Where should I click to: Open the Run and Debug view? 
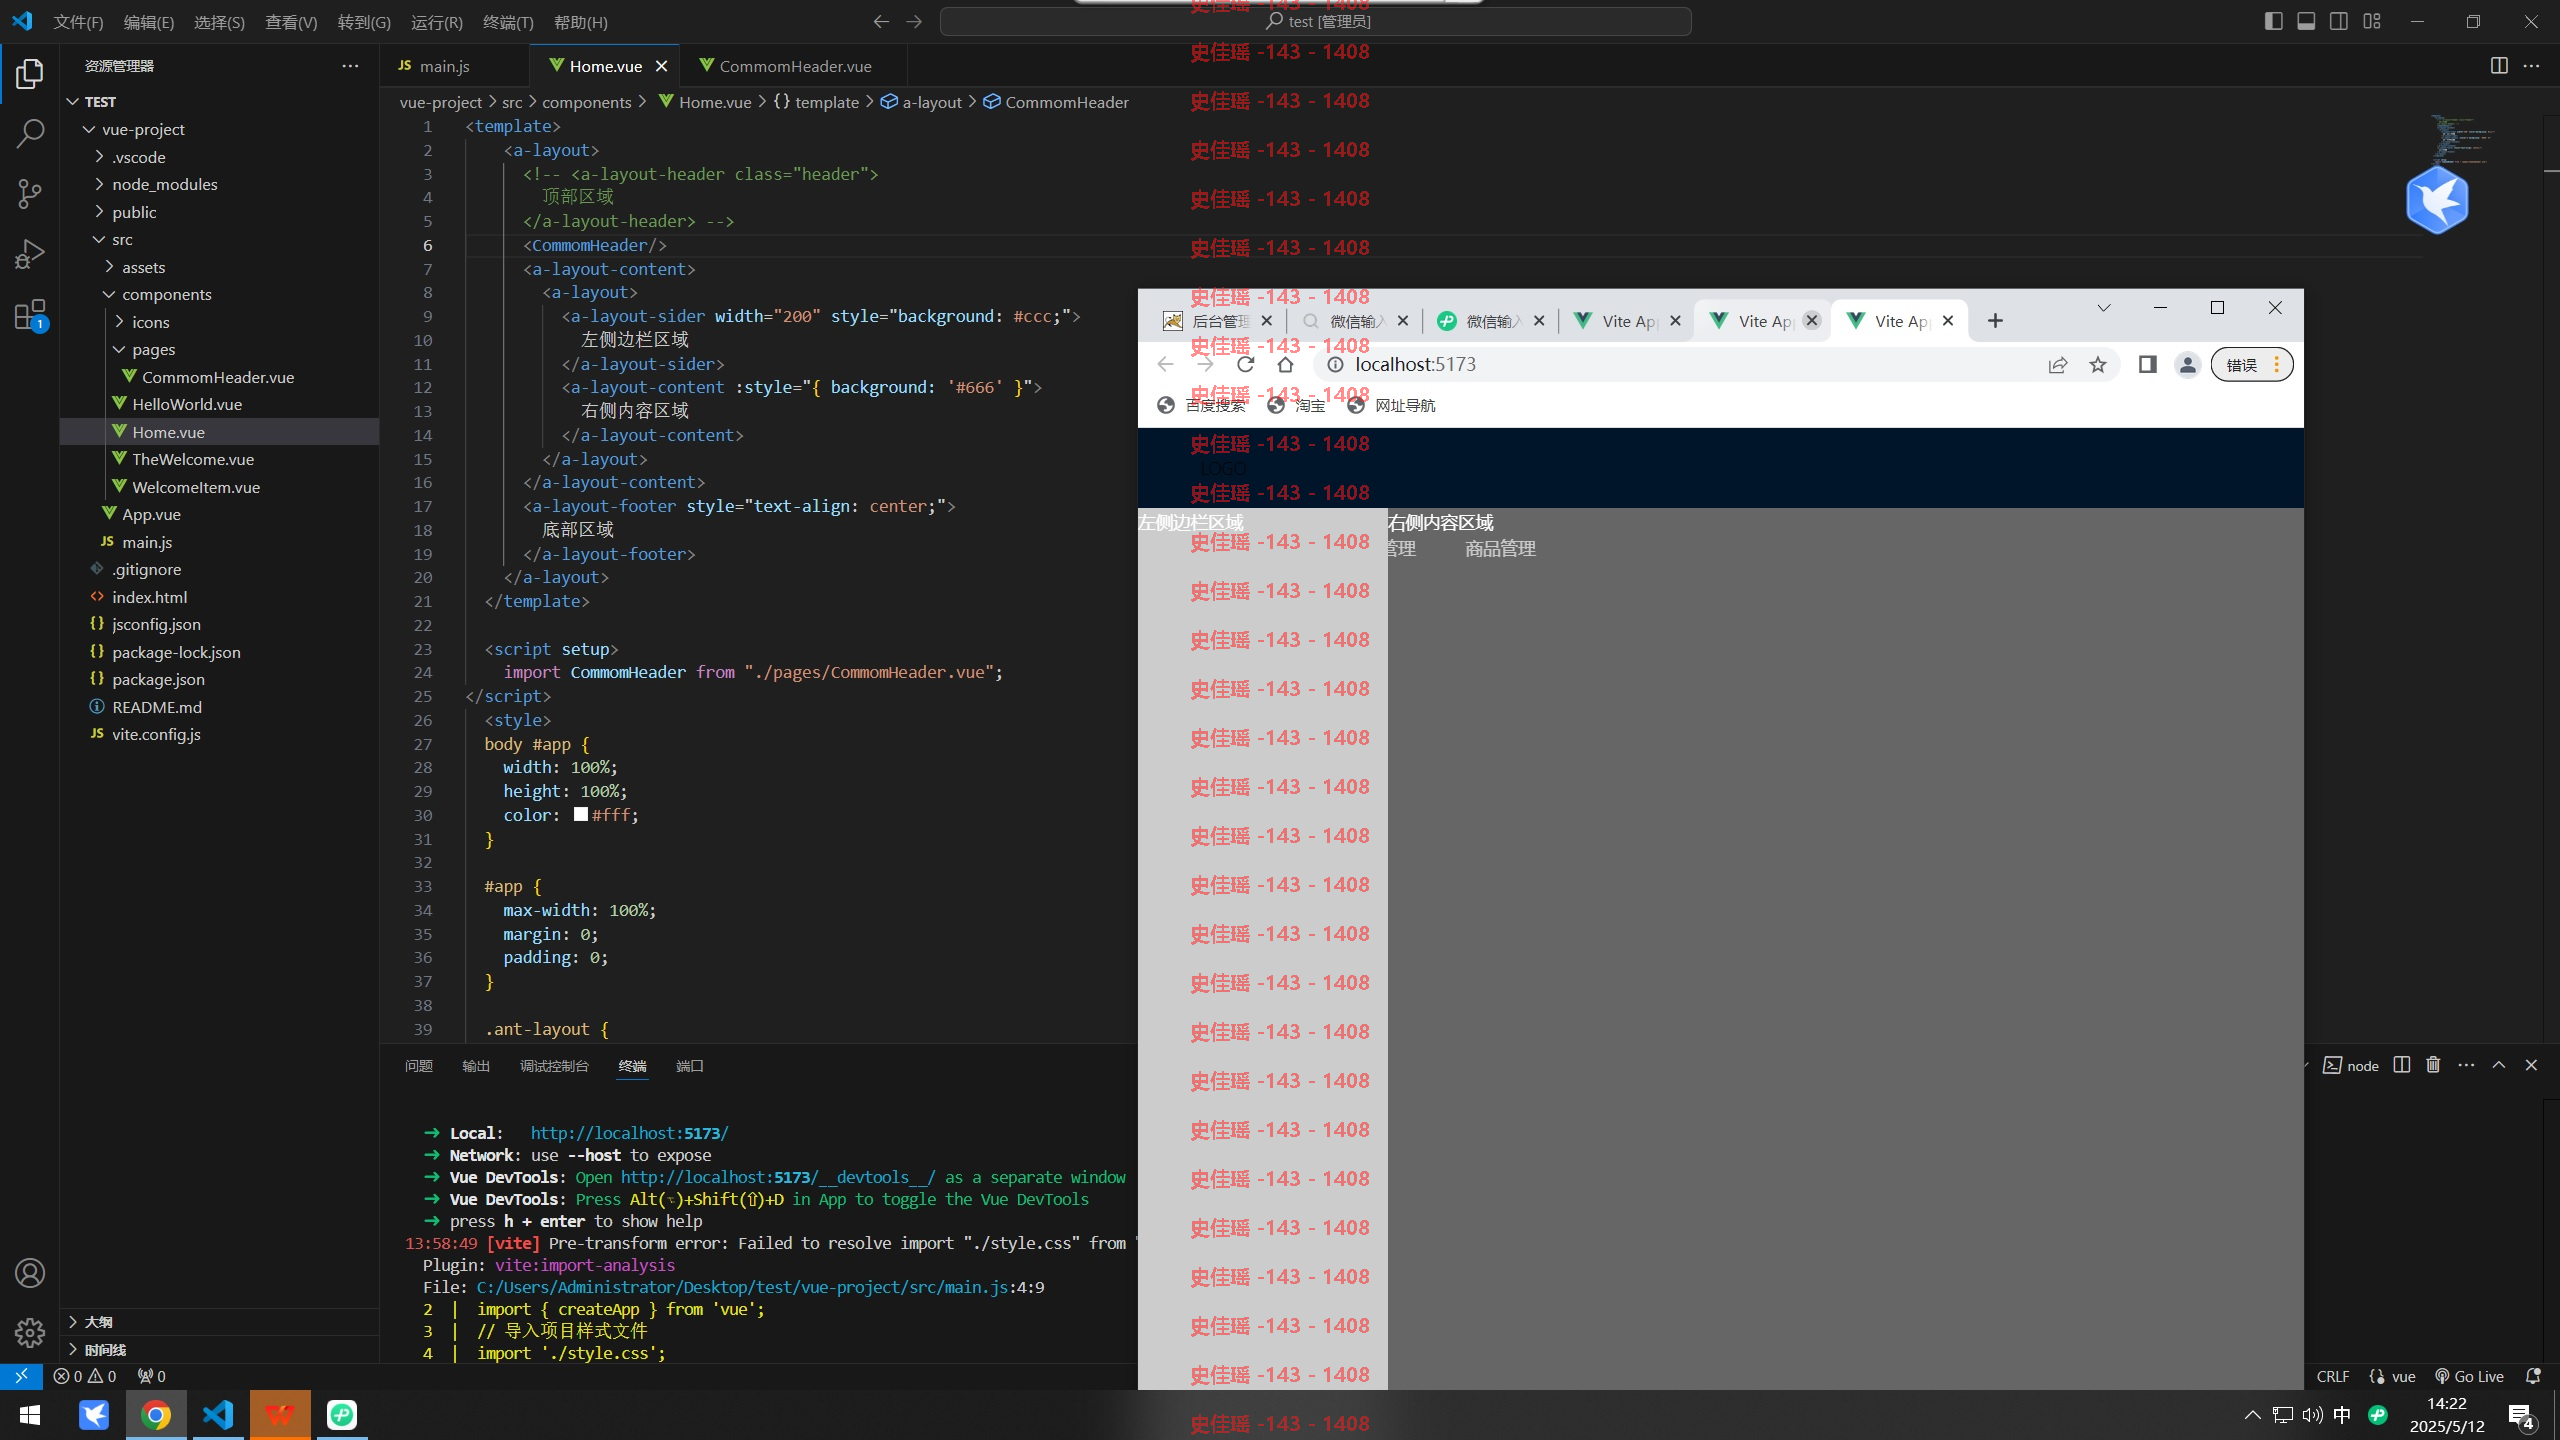(x=30, y=254)
